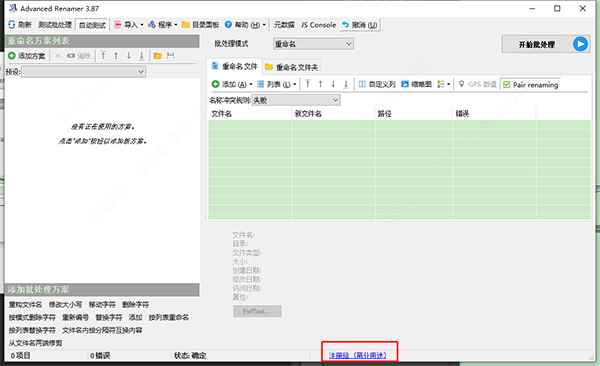
Task: Move method up arrow in the left panel
Action: coord(116,56)
